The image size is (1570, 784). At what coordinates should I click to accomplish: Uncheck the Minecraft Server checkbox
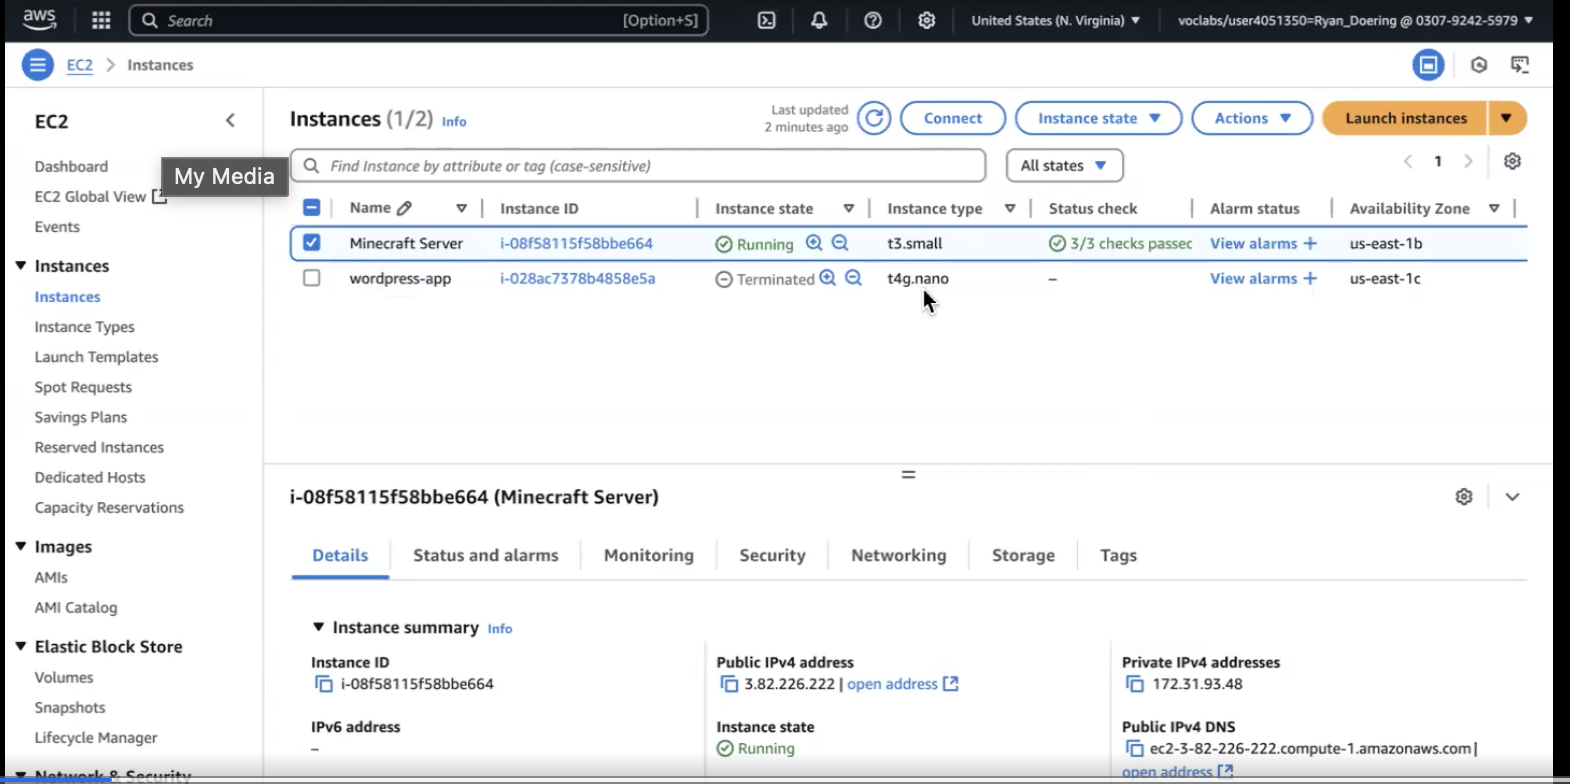point(312,243)
